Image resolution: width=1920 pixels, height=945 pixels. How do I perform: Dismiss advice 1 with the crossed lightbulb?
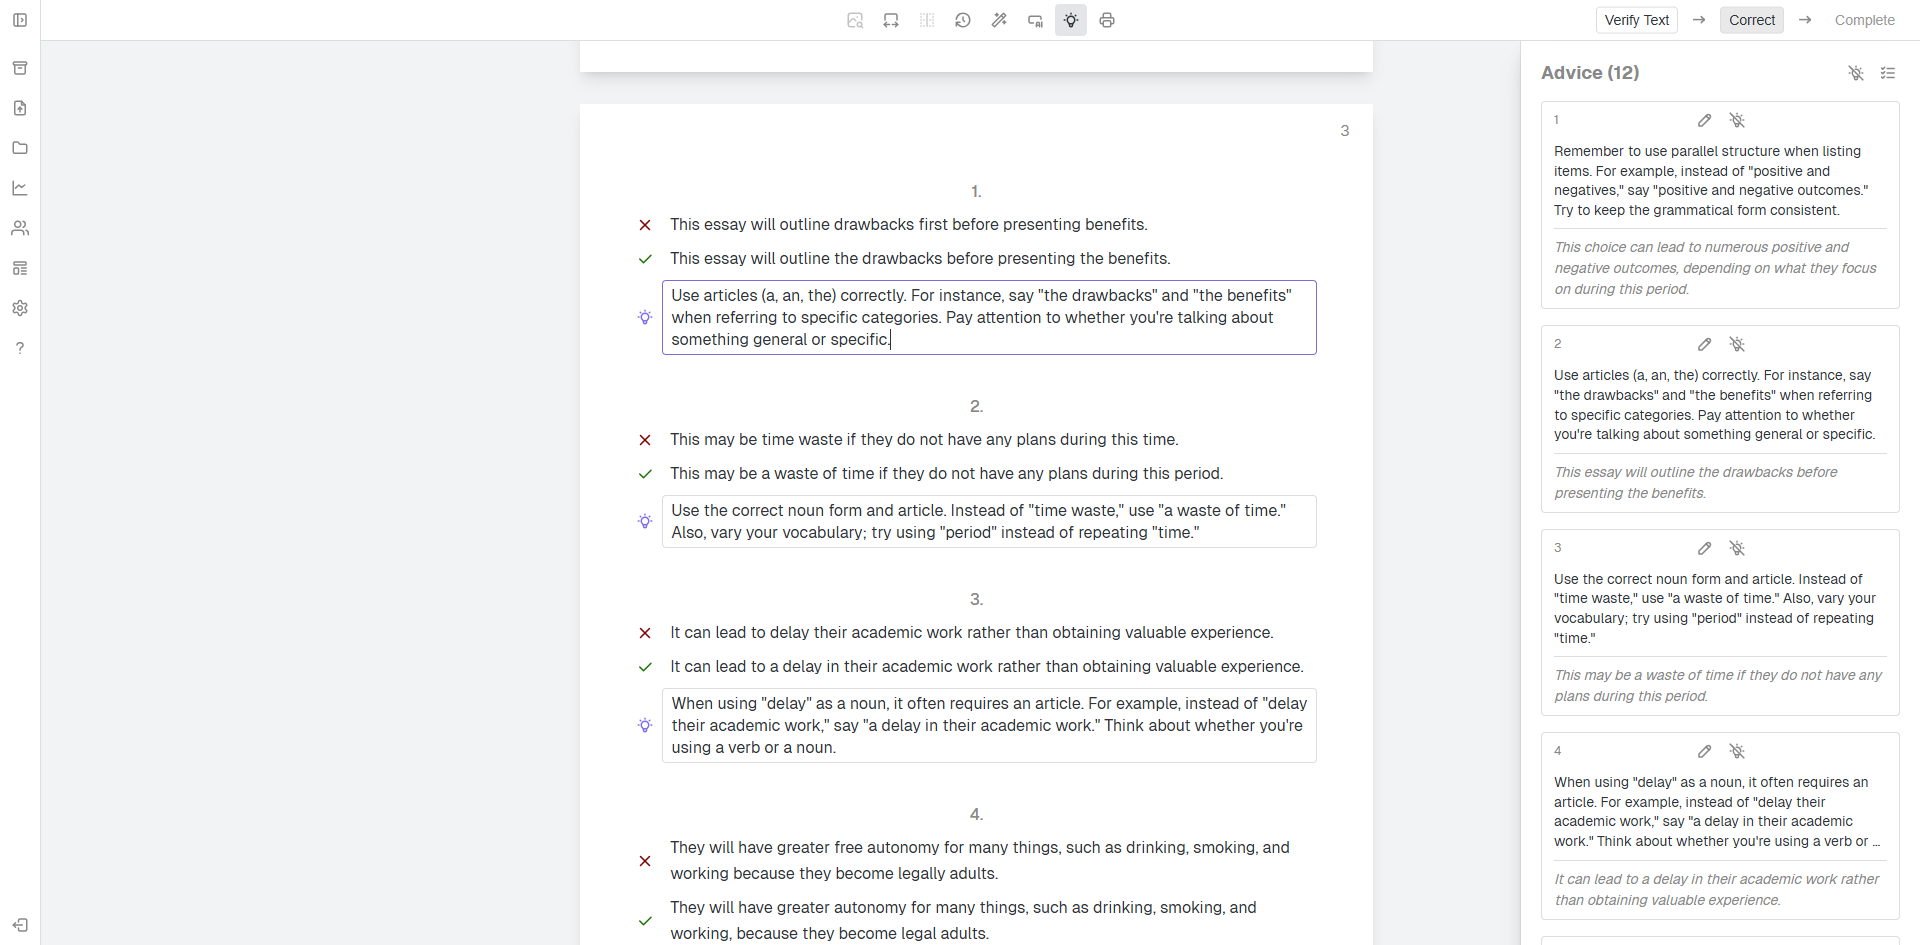coord(1737,120)
